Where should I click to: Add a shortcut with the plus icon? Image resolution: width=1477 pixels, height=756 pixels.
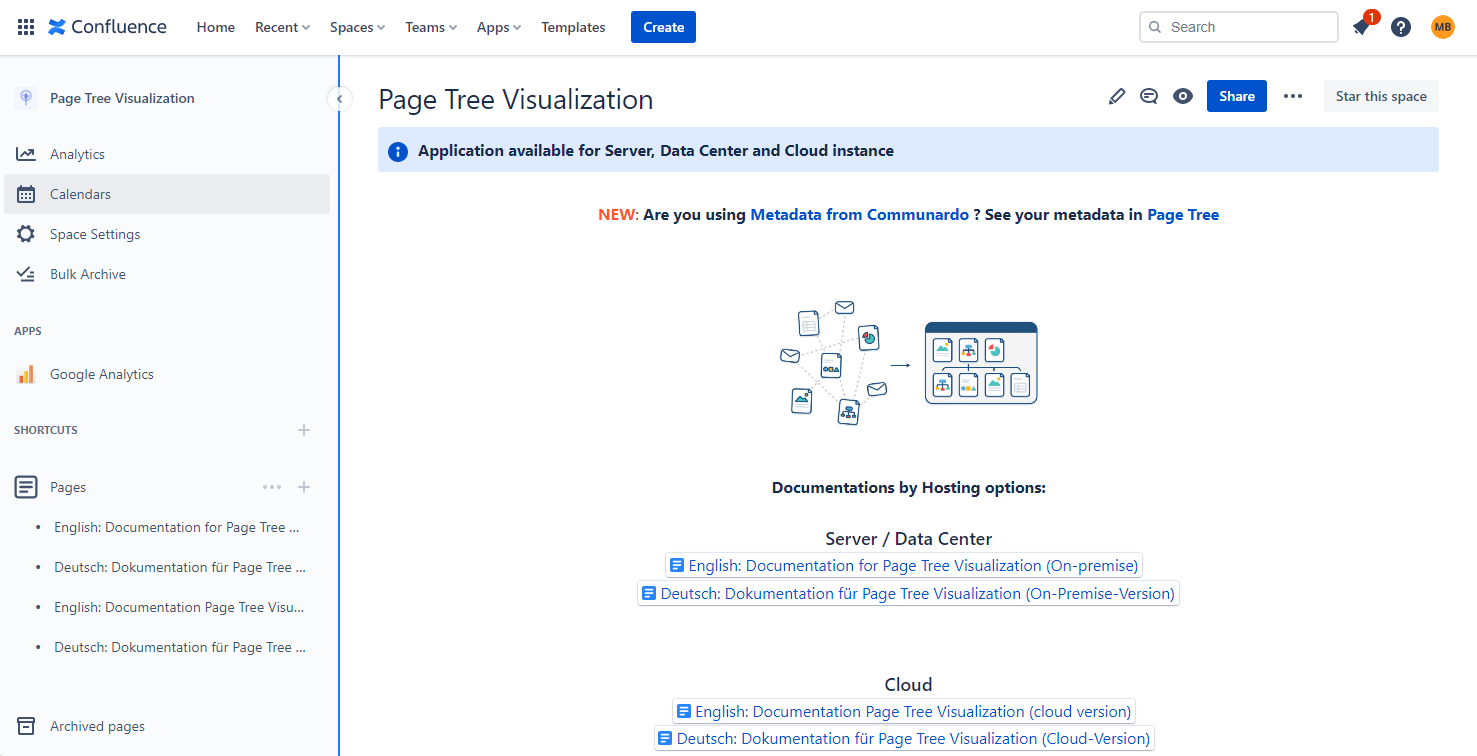click(304, 430)
